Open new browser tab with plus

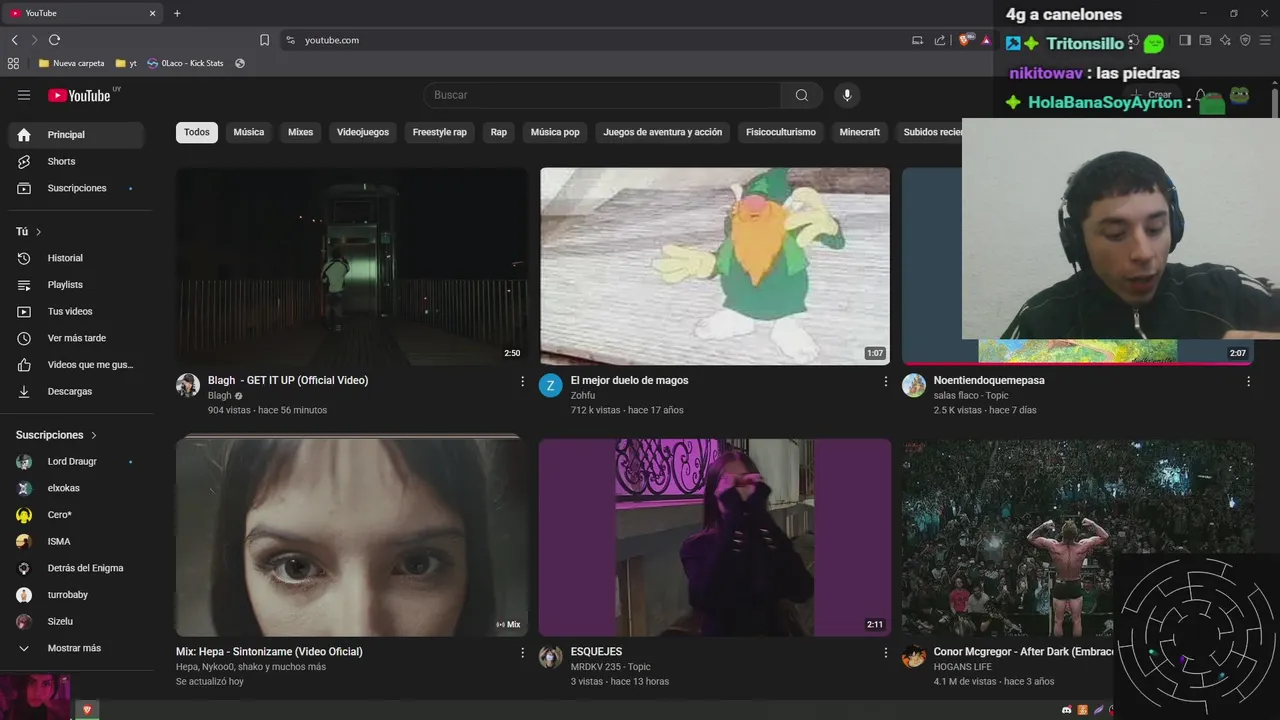click(x=177, y=13)
